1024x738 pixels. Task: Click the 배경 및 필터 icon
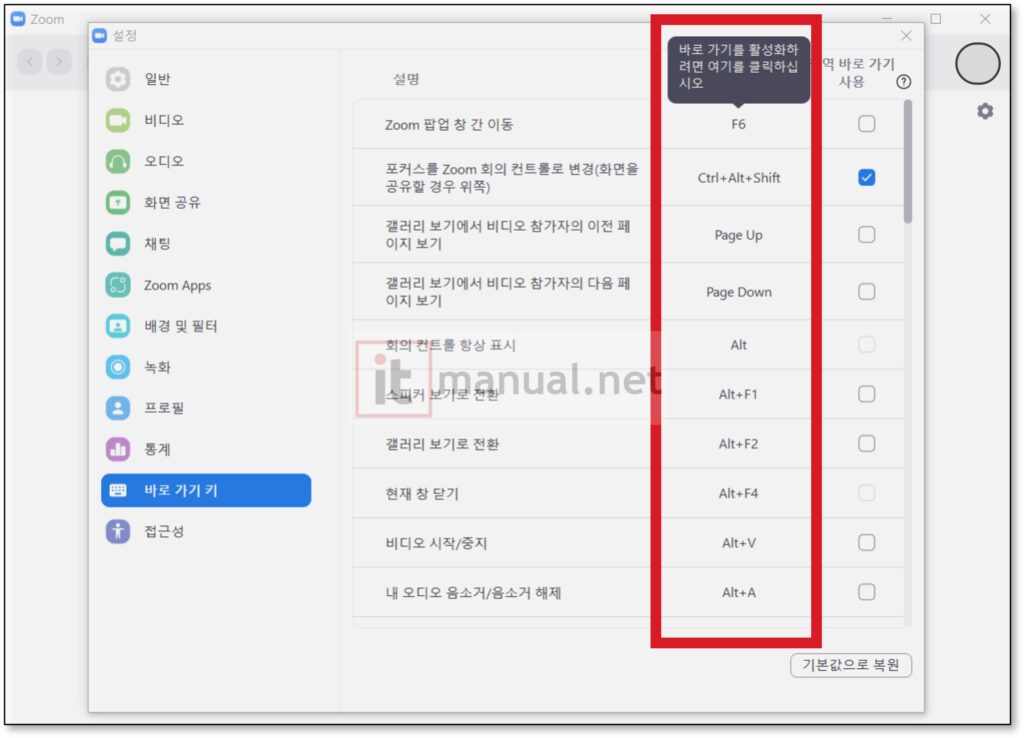click(x=118, y=326)
